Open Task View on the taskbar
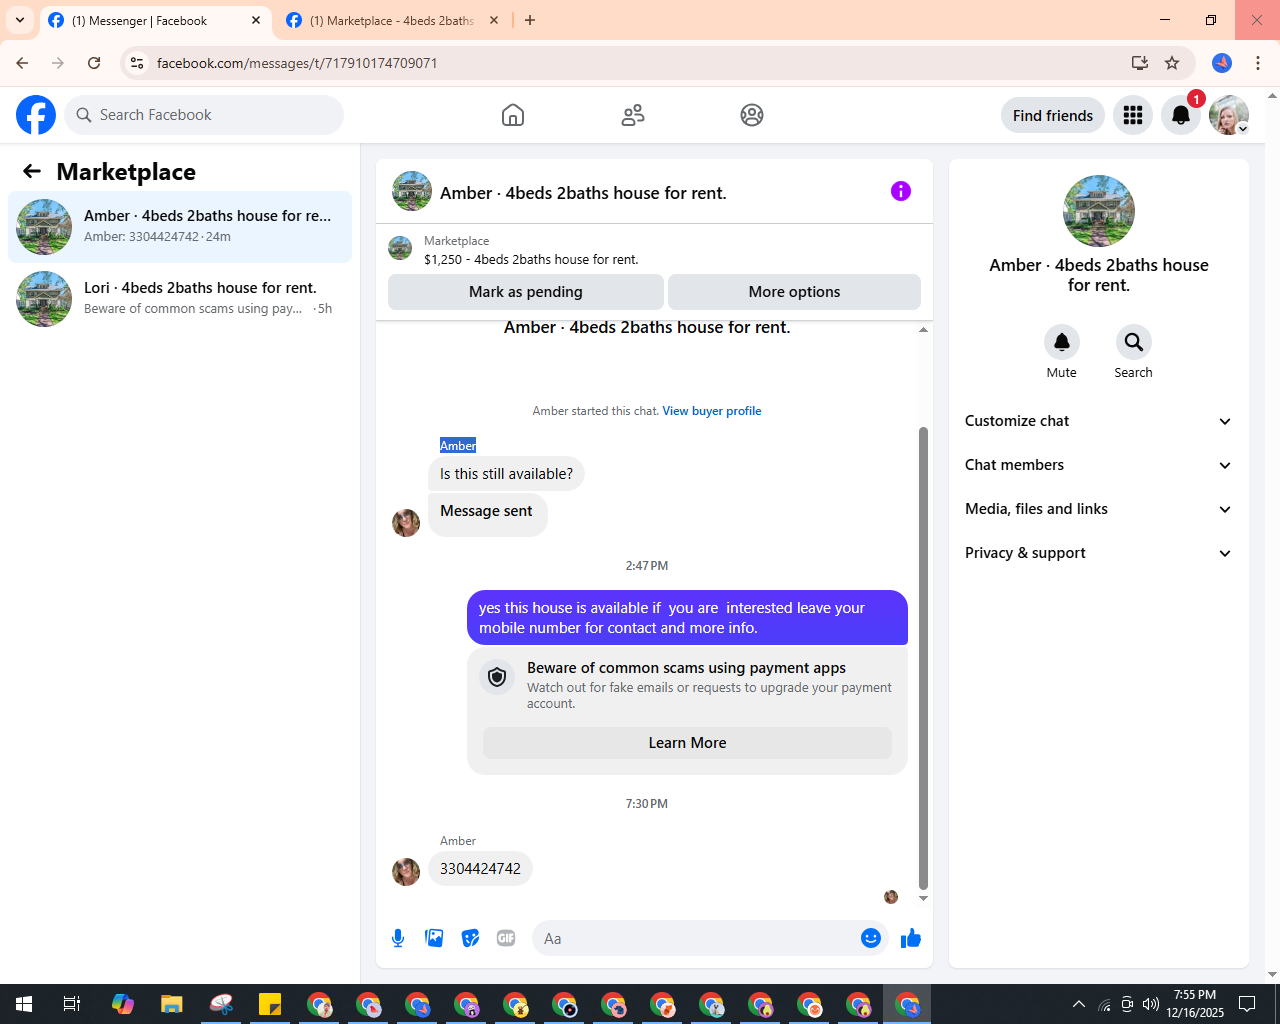Viewport: 1280px width, 1024px height. (x=72, y=1004)
